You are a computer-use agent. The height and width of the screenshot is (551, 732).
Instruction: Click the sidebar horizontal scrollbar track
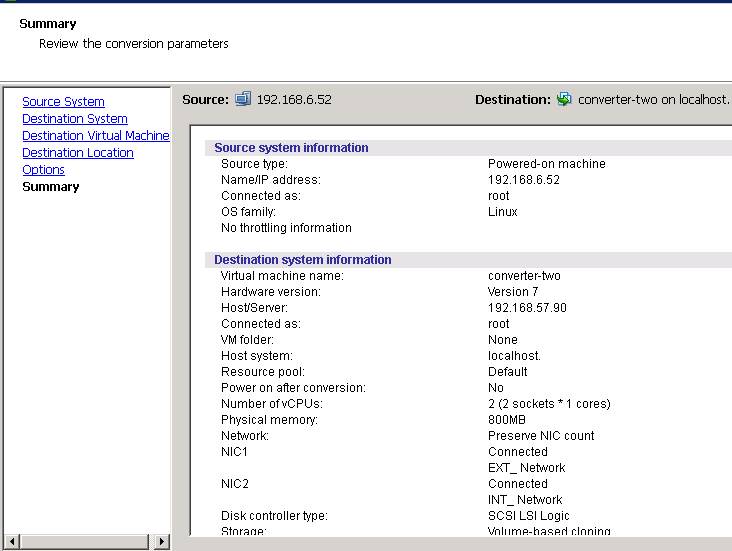coord(86,541)
